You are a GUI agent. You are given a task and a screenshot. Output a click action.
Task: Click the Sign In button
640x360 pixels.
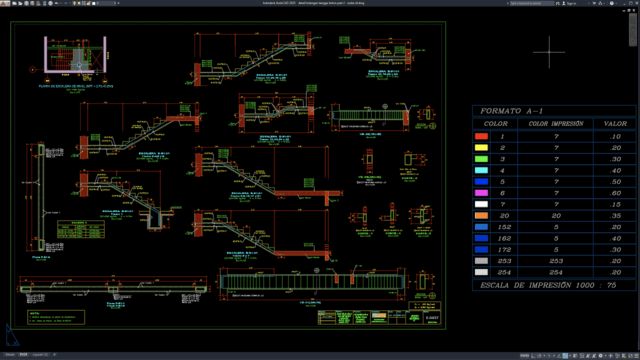[569, 3]
